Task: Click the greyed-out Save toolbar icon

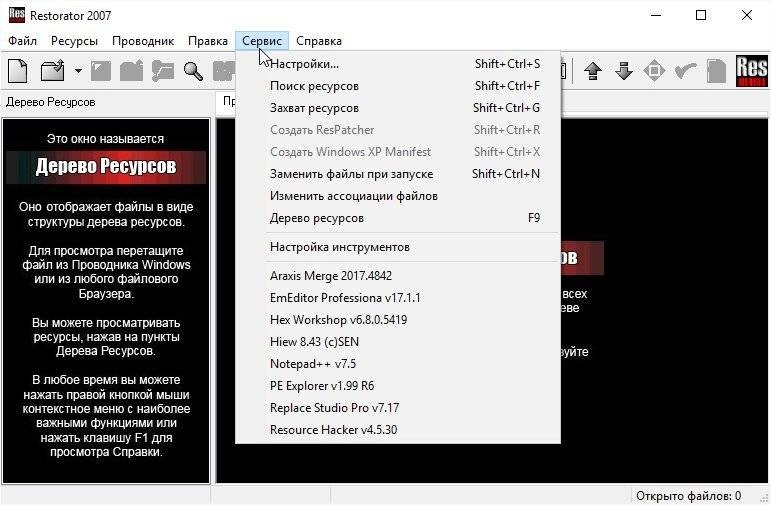Action: tap(101, 71)
